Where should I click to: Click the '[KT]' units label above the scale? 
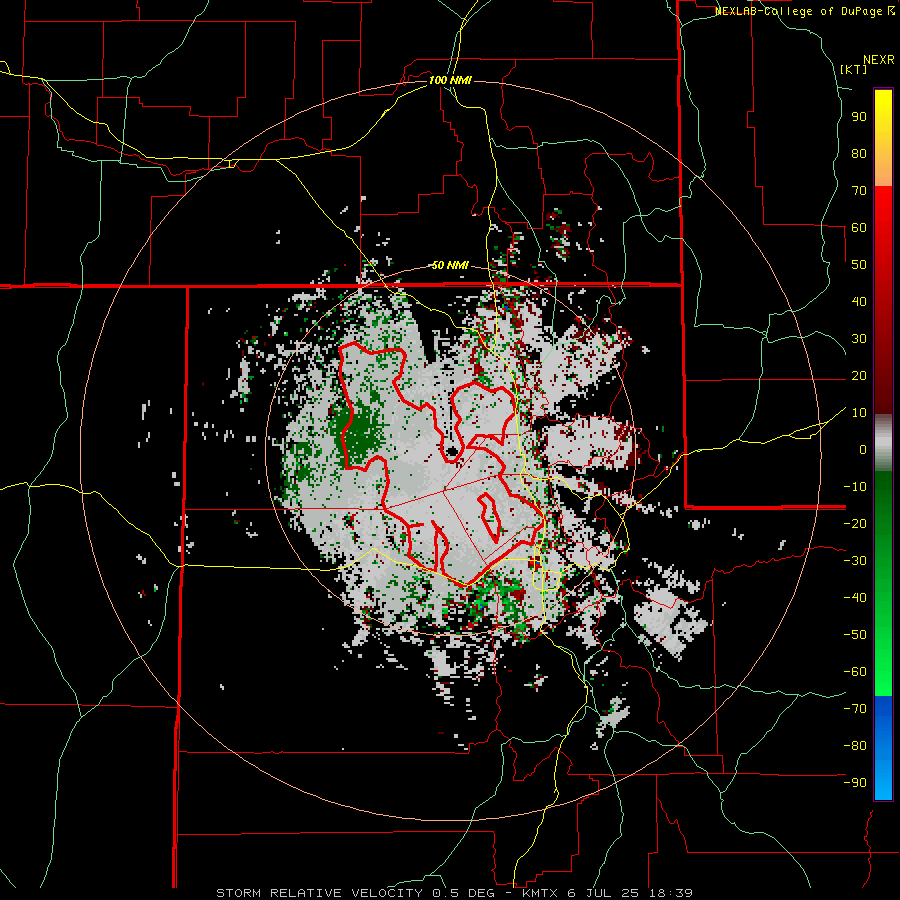854,69
